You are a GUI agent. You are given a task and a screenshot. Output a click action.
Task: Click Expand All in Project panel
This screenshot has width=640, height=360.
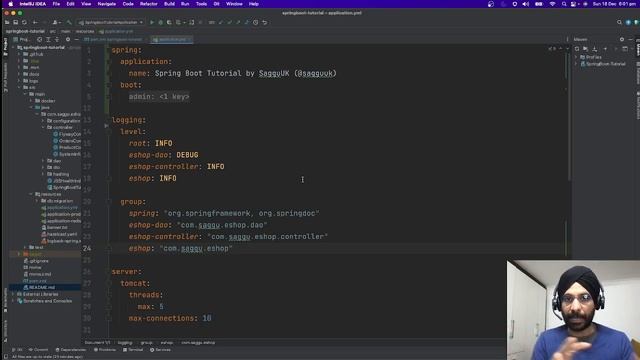pos(48,40)
